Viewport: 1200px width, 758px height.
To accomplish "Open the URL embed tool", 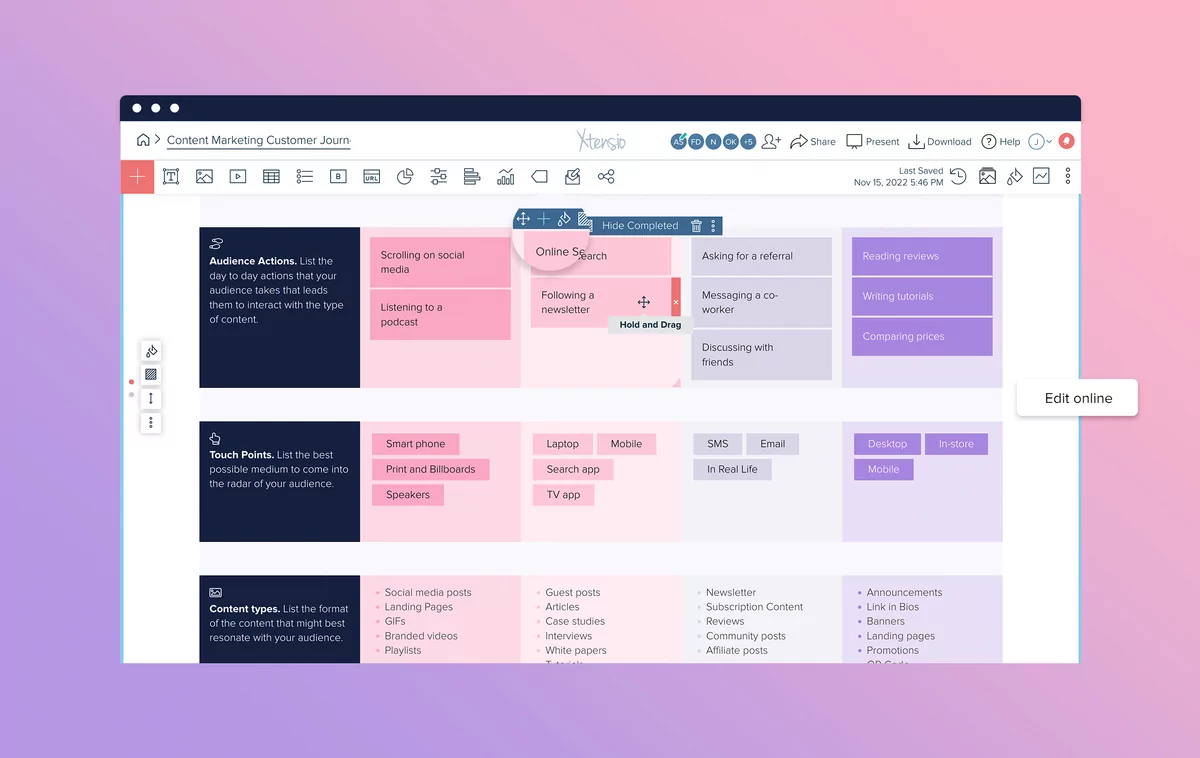I will tap(371, 176).
